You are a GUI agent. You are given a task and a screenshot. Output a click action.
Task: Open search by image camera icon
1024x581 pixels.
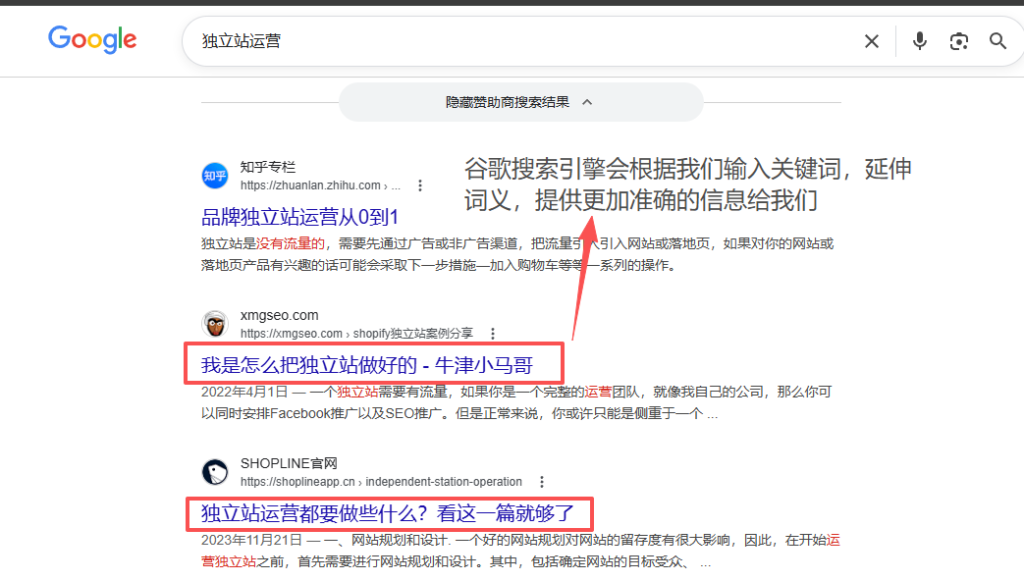959,41
